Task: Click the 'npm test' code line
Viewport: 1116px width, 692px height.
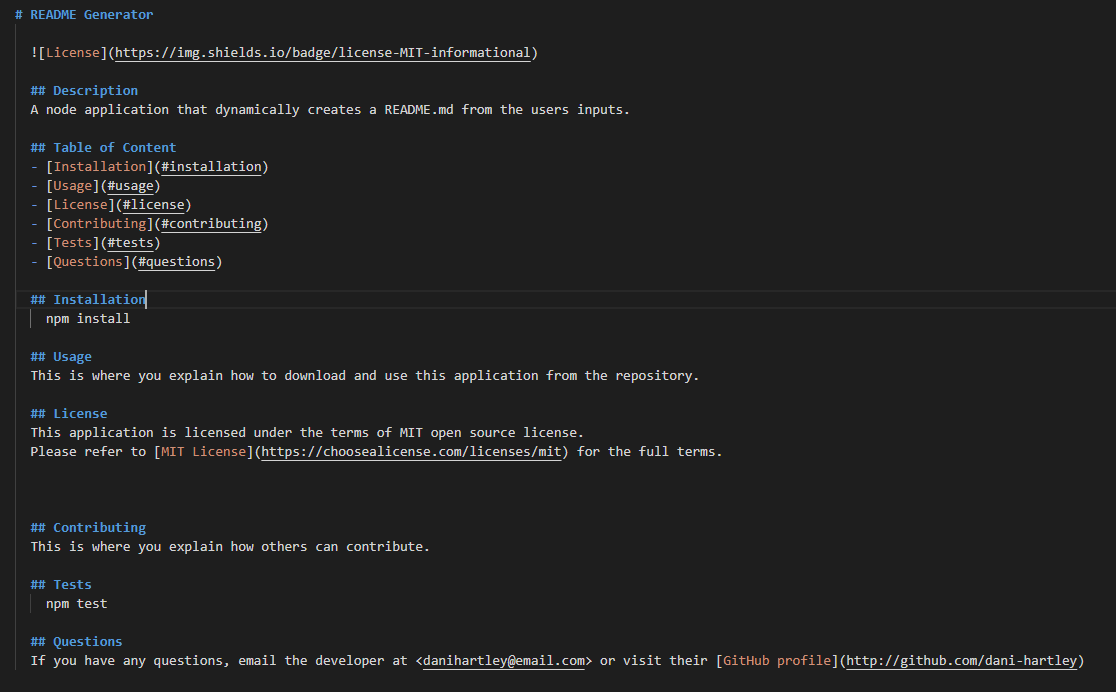Action: click(x=77, y=604)
